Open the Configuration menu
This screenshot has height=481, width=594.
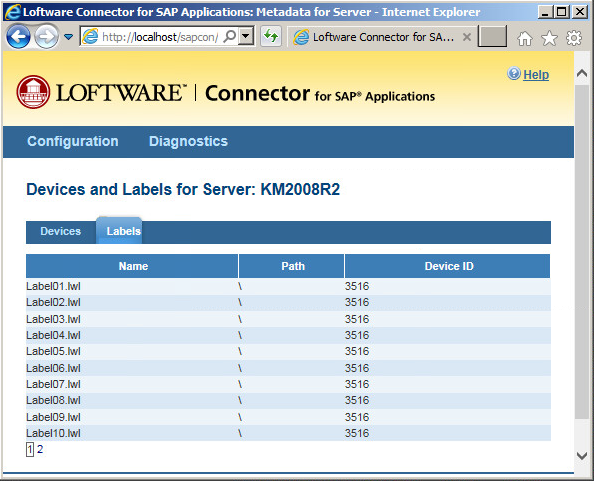point(73,141)
